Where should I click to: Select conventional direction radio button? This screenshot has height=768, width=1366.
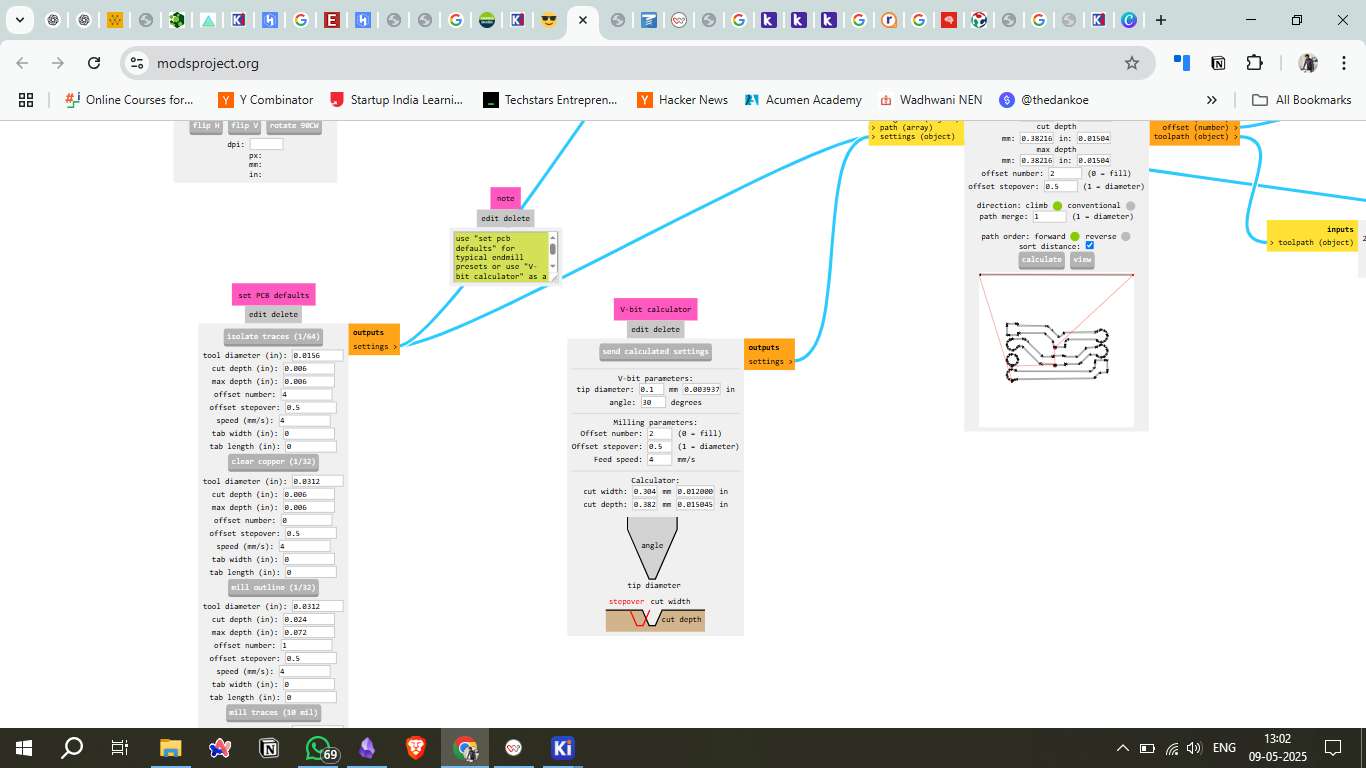tap(1131, 206)
